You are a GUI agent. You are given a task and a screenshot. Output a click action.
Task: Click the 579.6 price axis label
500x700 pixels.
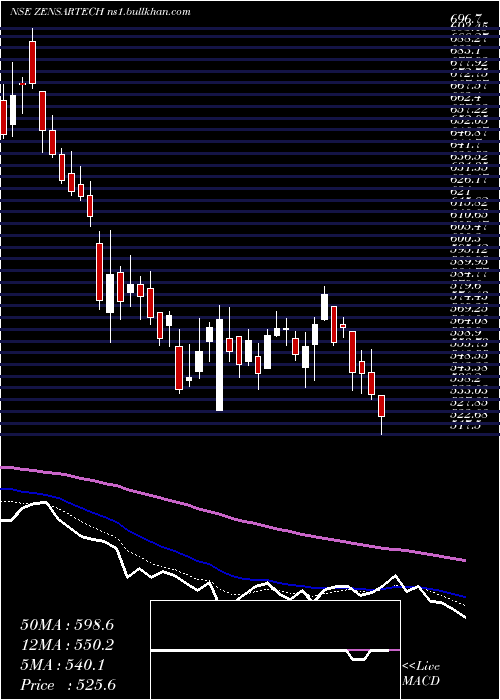coord(465,284)
